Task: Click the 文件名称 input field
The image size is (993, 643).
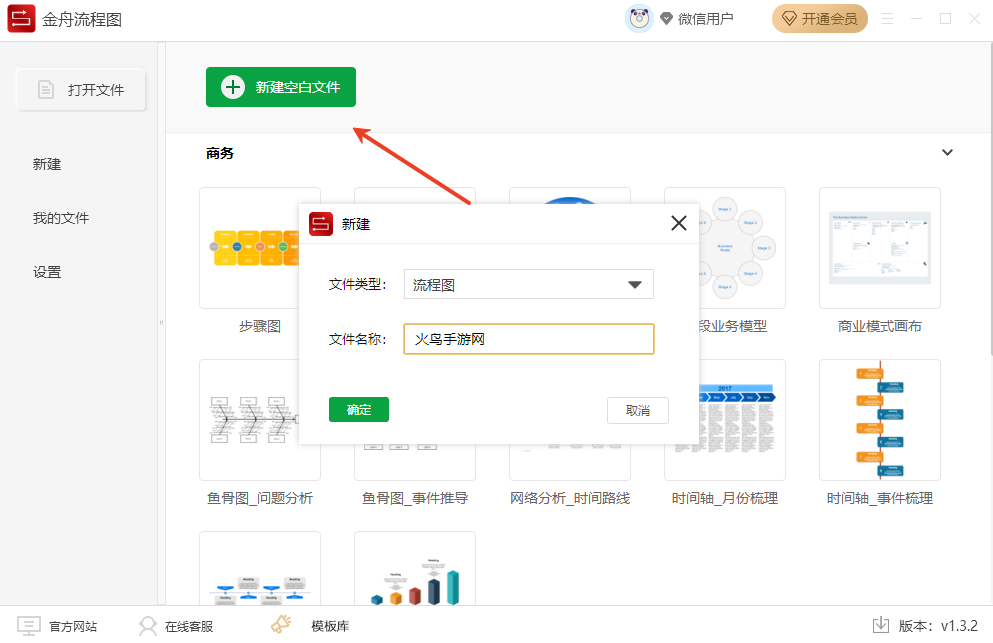Action: coord(529,339)
